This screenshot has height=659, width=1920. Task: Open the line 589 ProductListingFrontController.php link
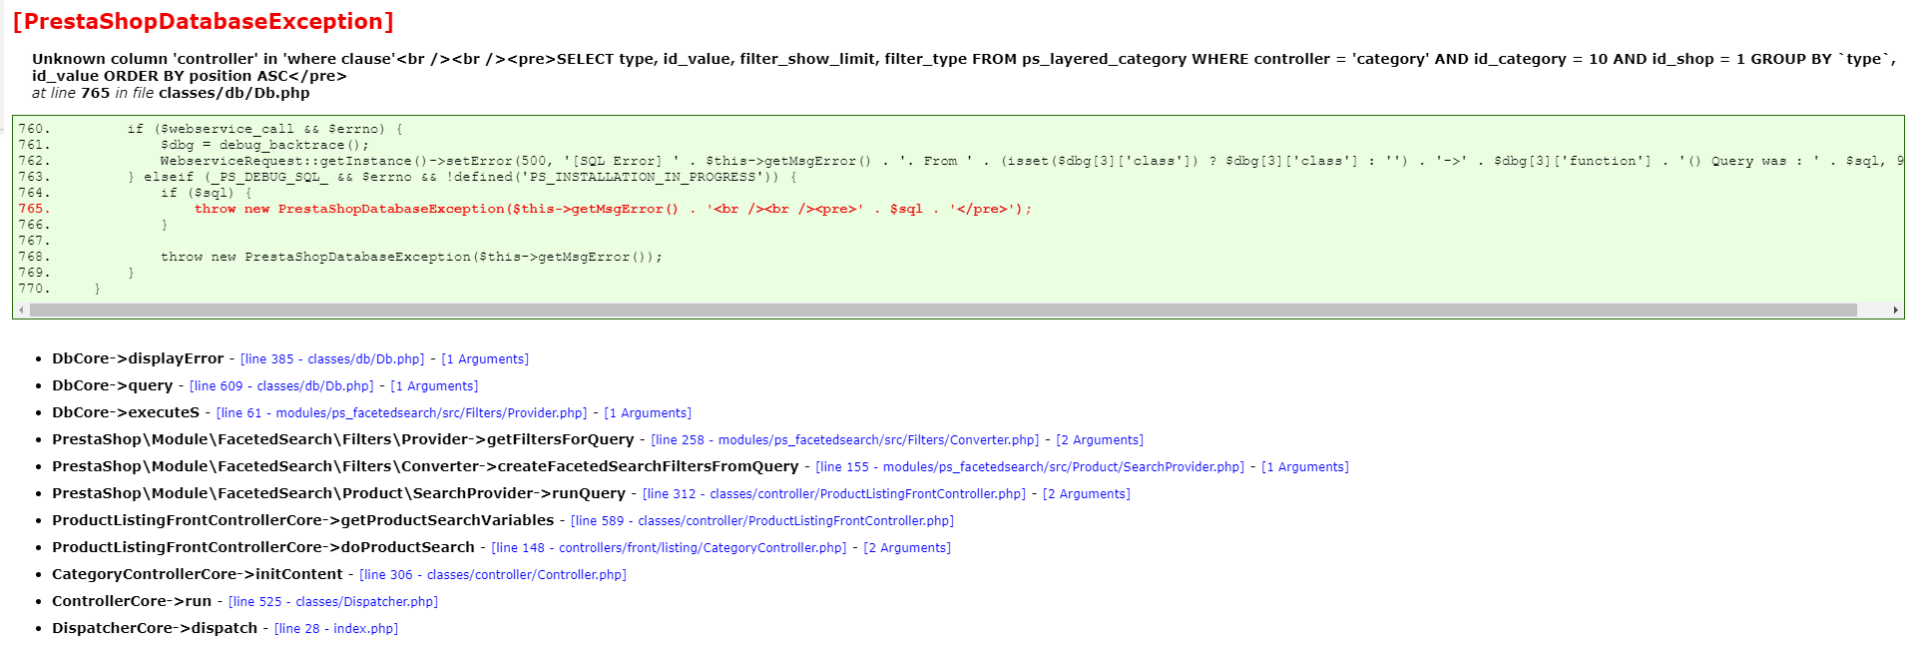point(762,521)
